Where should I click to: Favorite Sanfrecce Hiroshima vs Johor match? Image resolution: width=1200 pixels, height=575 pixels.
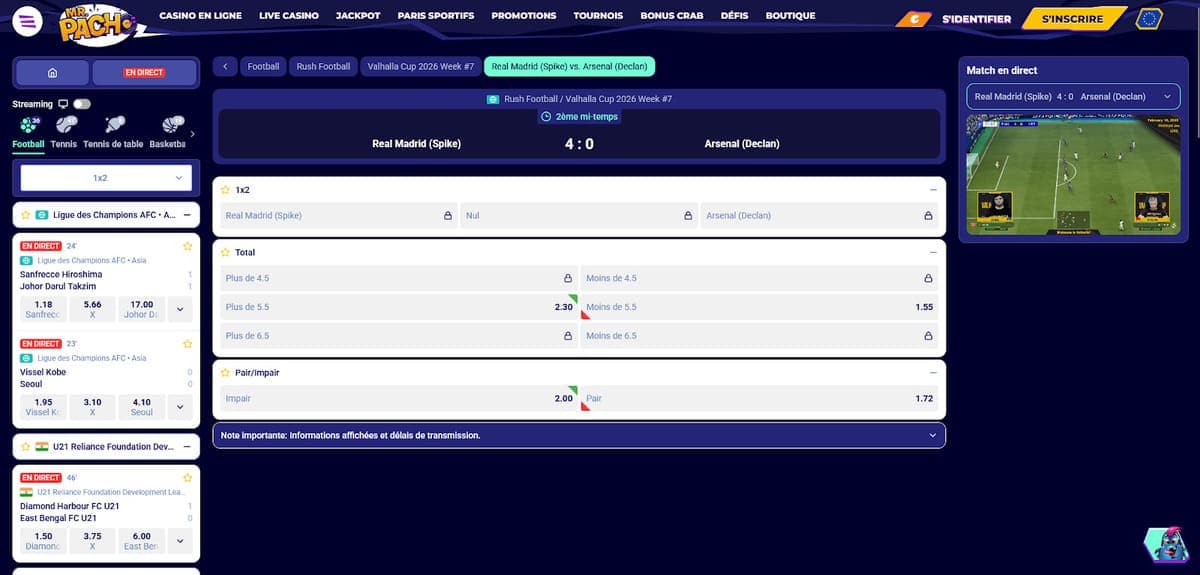pos(187,246)
